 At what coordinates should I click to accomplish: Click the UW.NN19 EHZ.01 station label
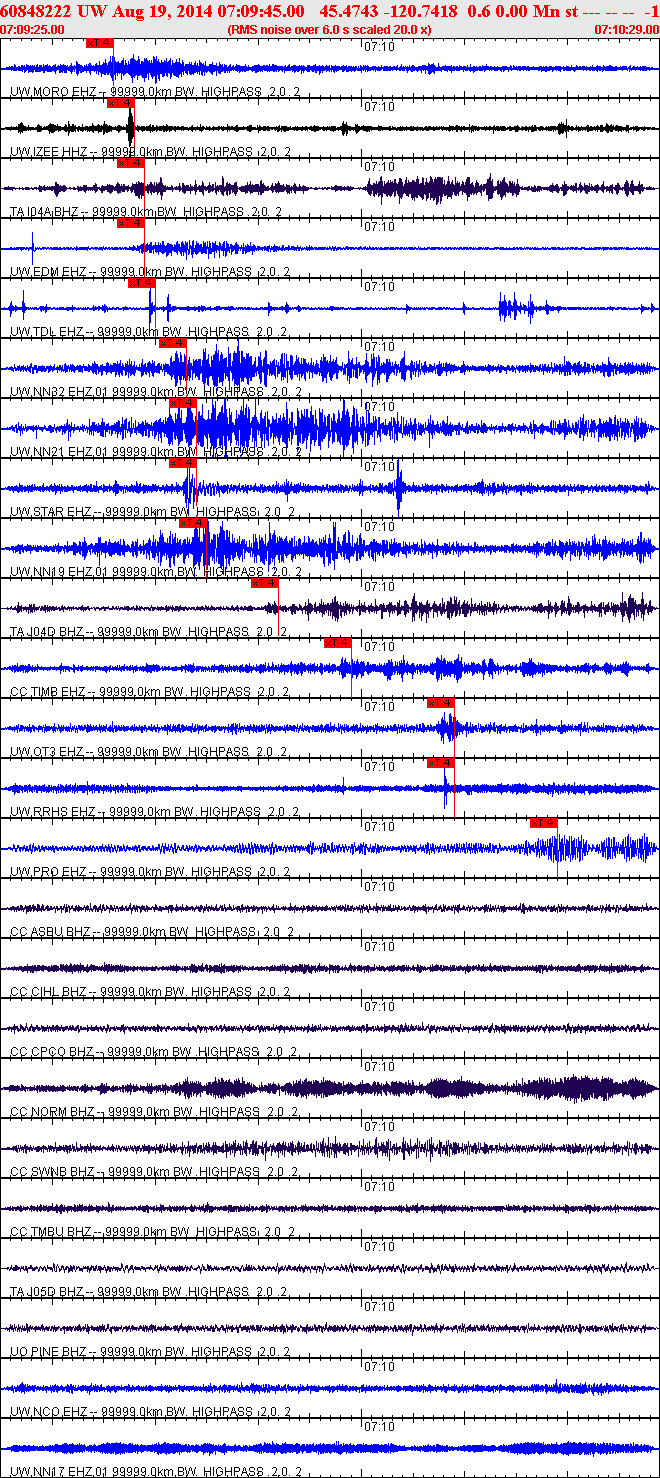click(58, 572)
